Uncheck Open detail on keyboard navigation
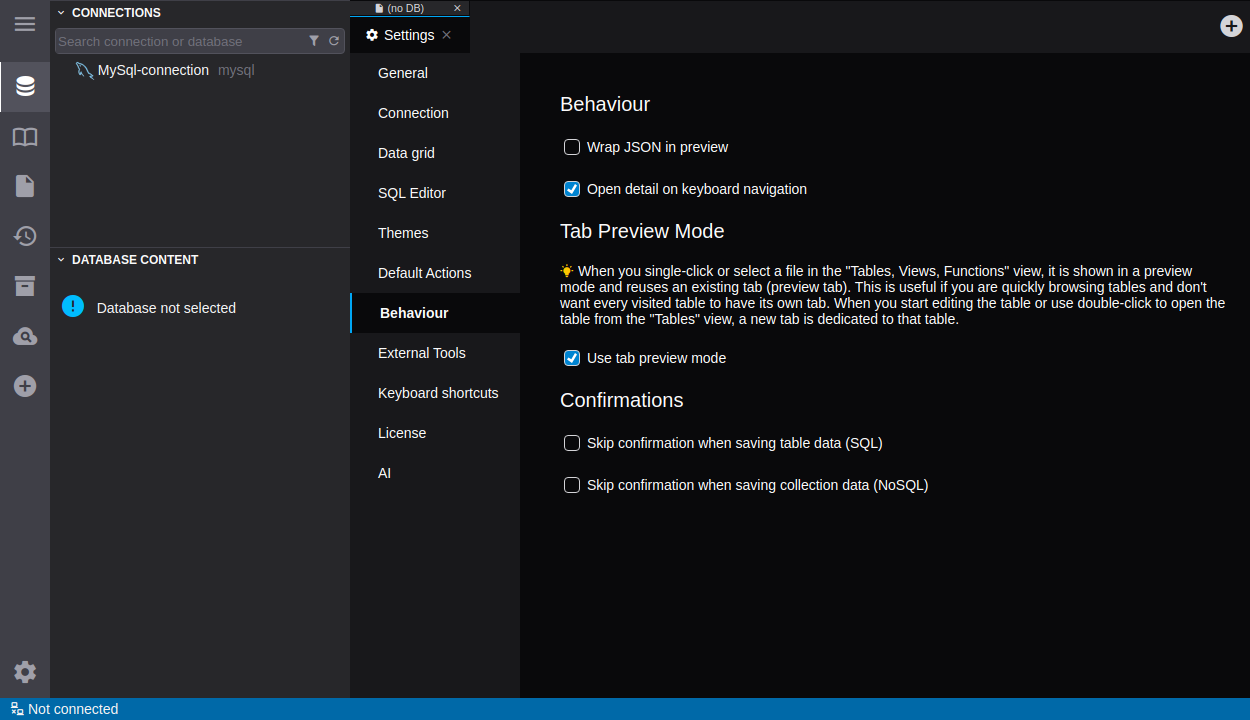 tap(572, 189)
